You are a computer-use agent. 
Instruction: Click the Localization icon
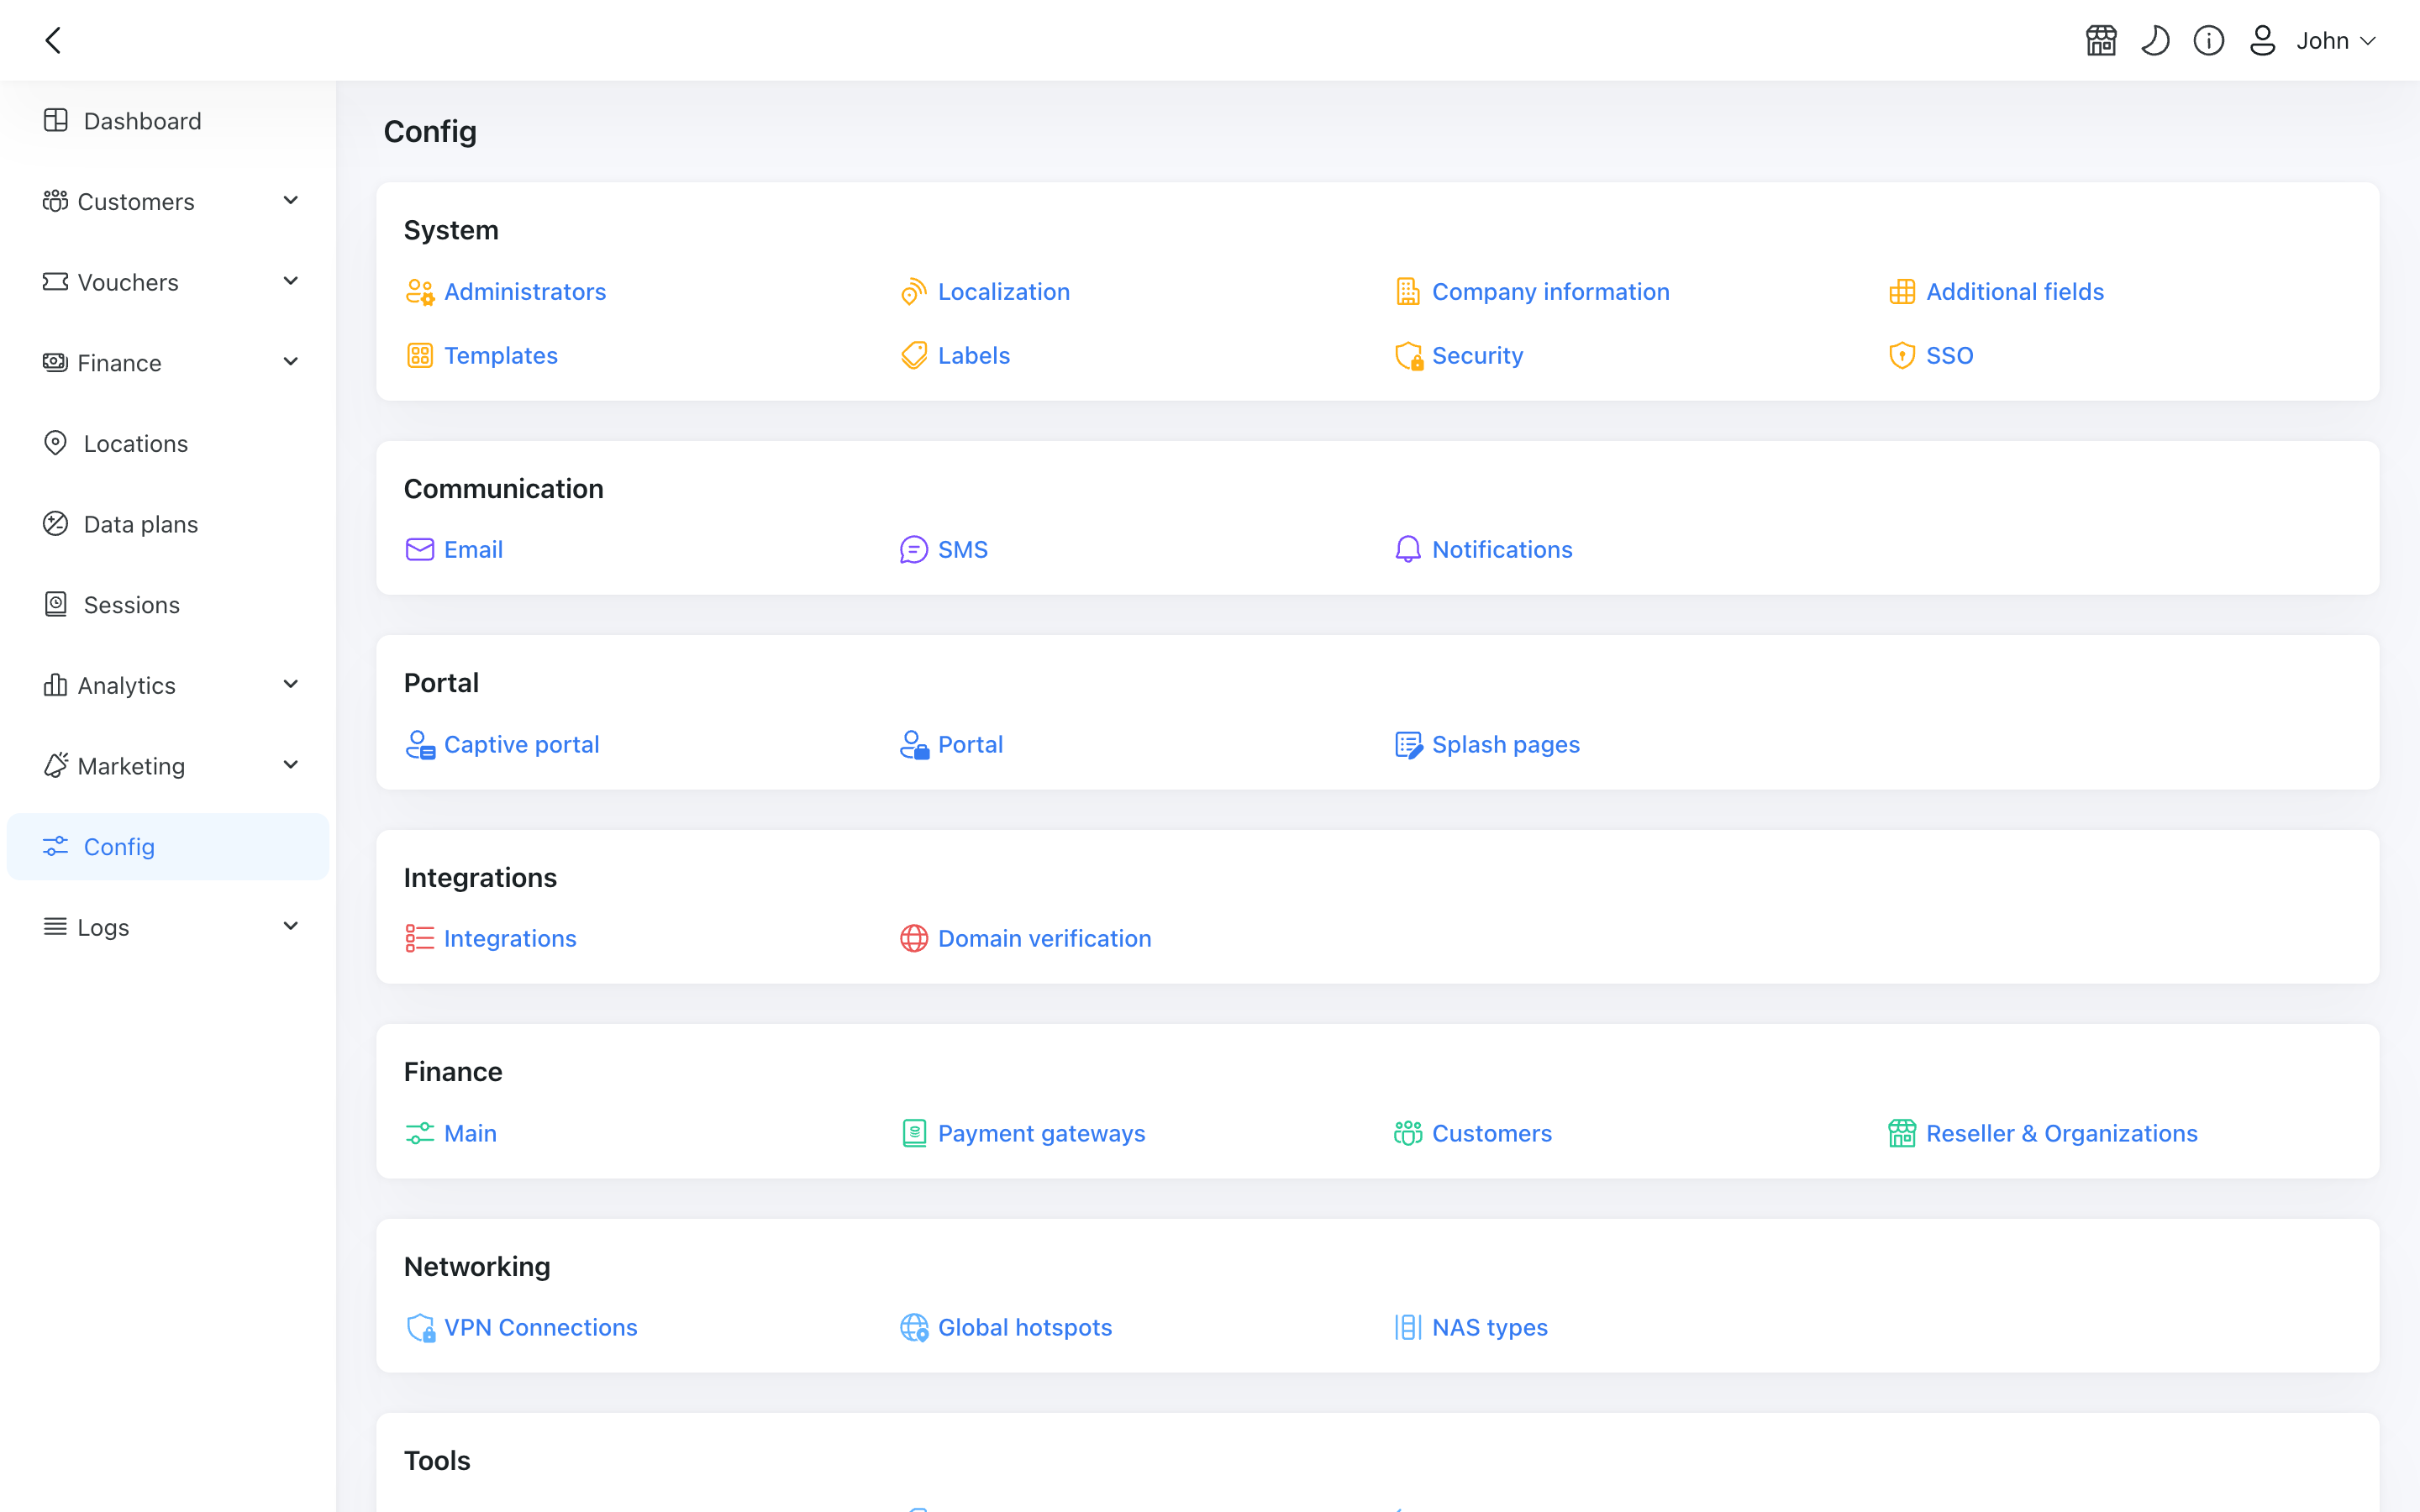pos(914,292)
